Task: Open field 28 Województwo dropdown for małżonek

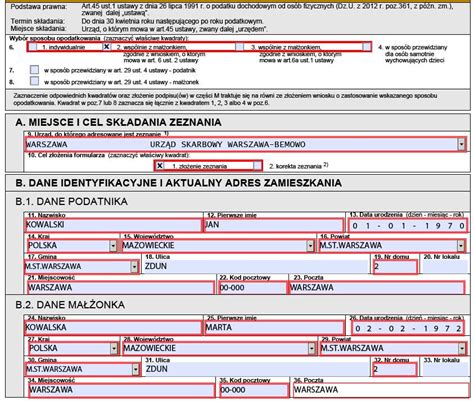Action: tap(311, 349)
